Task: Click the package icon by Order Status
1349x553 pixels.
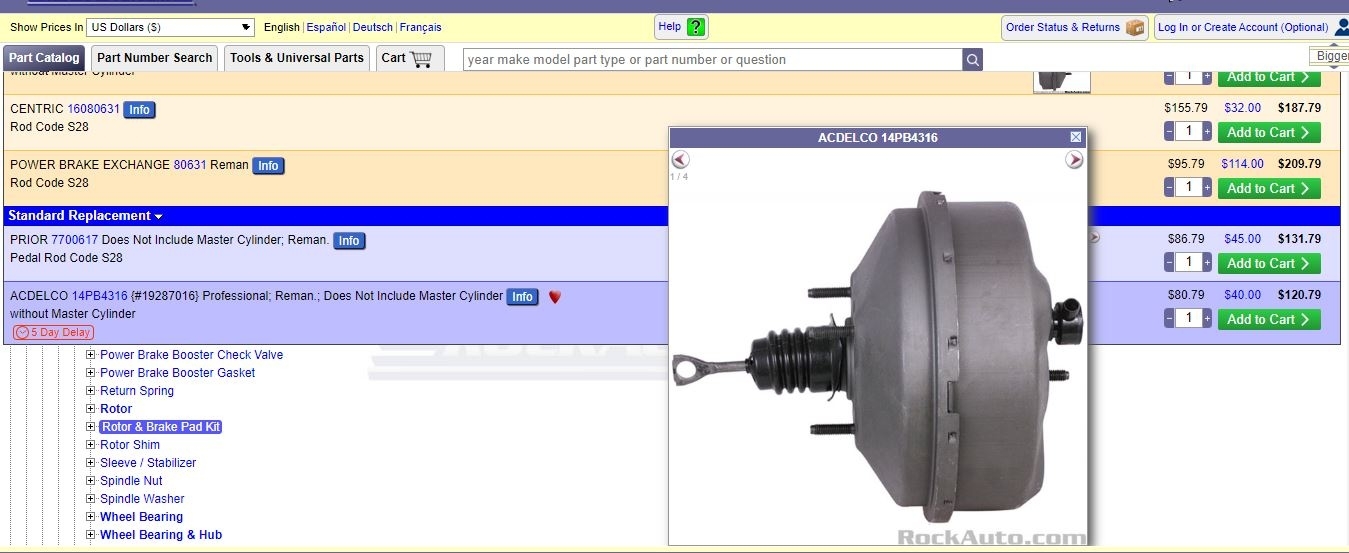Action: pyautogui.click(x=1135, y=27)
